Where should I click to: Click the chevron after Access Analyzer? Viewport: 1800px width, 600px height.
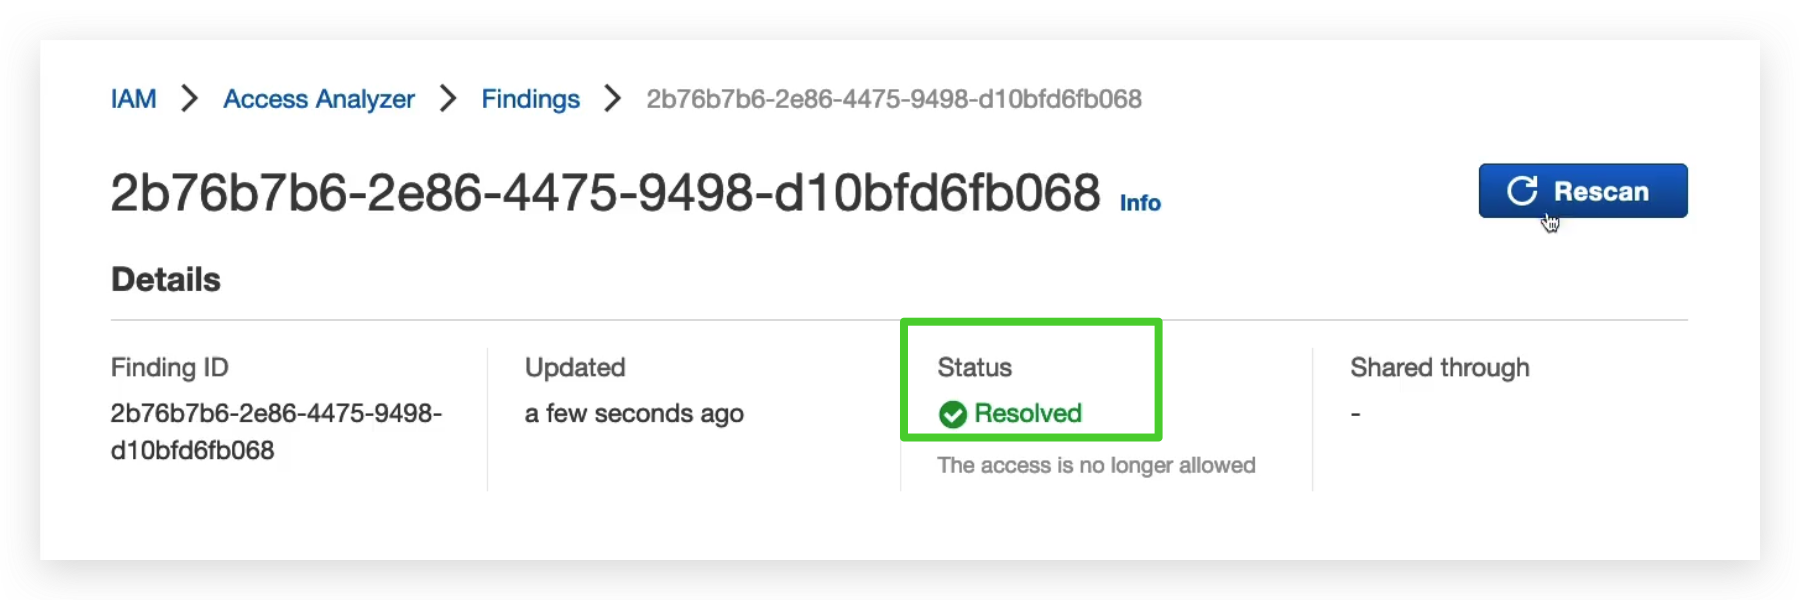(446, 99)
